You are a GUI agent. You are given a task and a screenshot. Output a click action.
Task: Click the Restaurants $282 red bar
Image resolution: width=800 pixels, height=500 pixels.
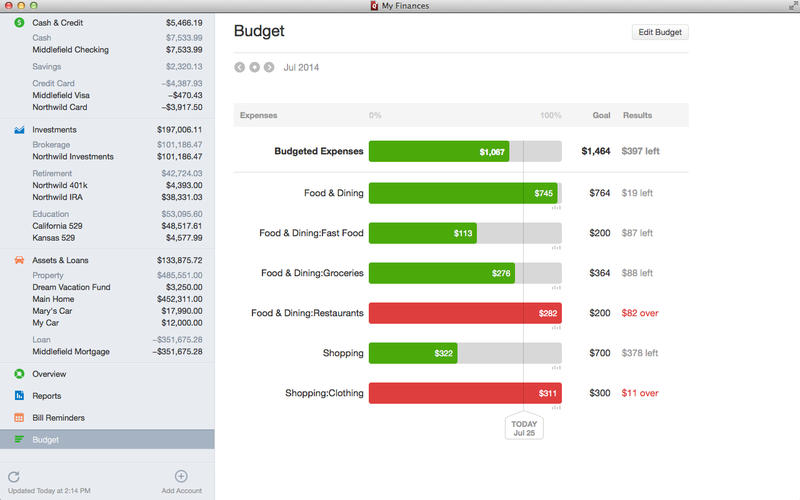coord(465,313)
